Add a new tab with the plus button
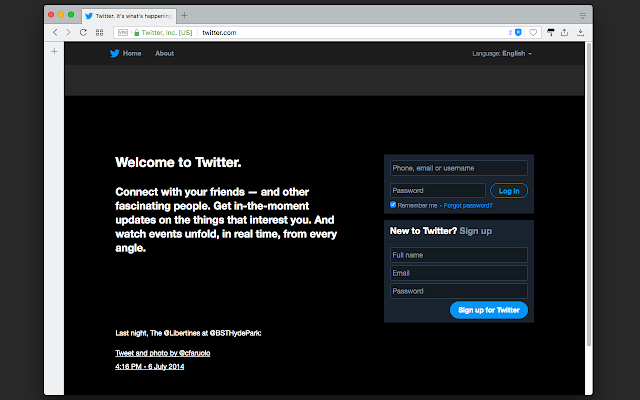Viewport: 640px width, 400px height. click(x=184, y=15)
